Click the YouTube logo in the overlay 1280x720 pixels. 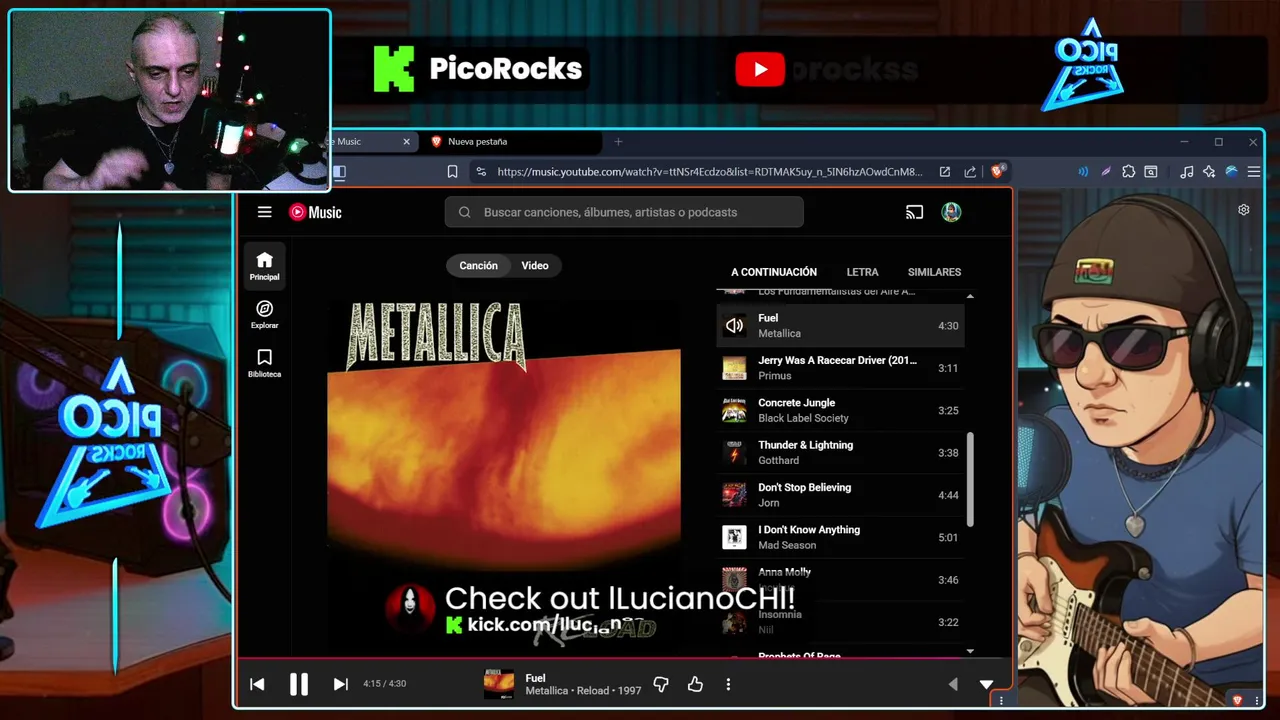point(760,69)
